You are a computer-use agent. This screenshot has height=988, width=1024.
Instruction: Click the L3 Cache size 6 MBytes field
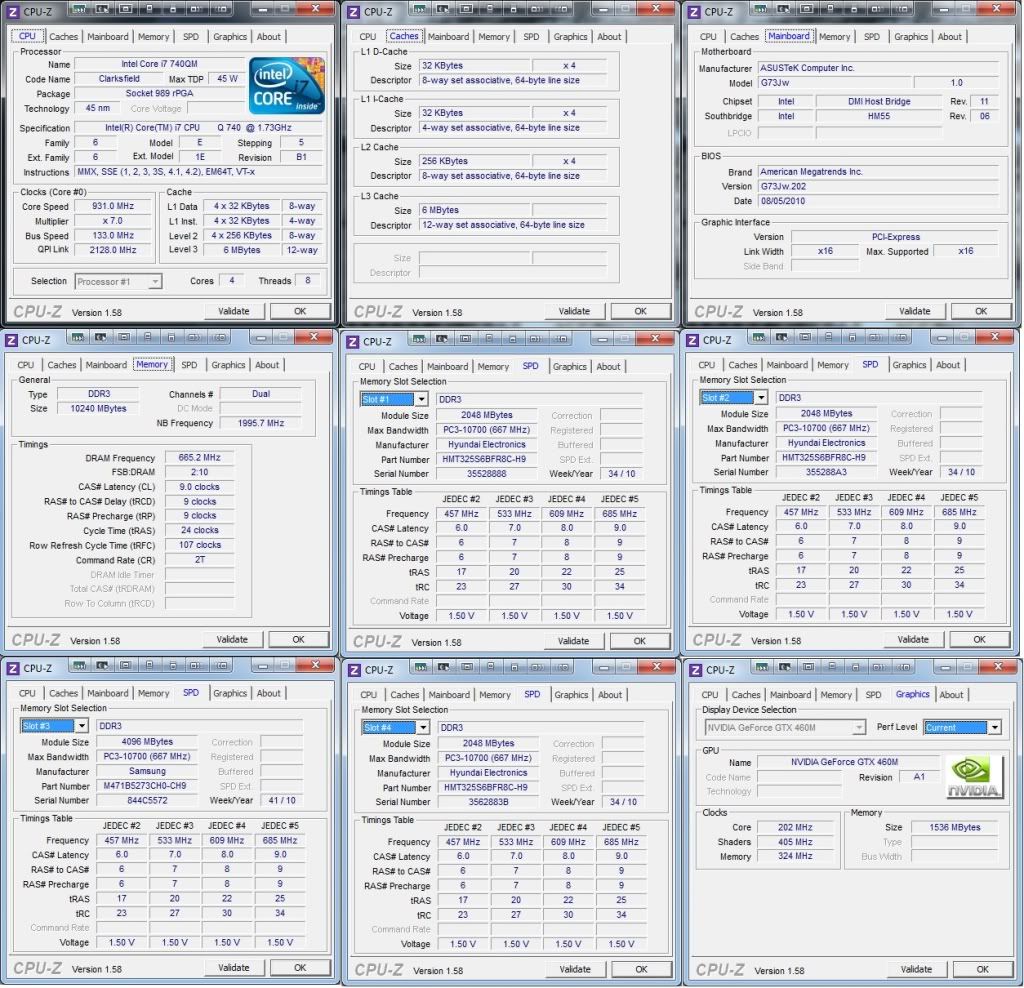(473, 210)
